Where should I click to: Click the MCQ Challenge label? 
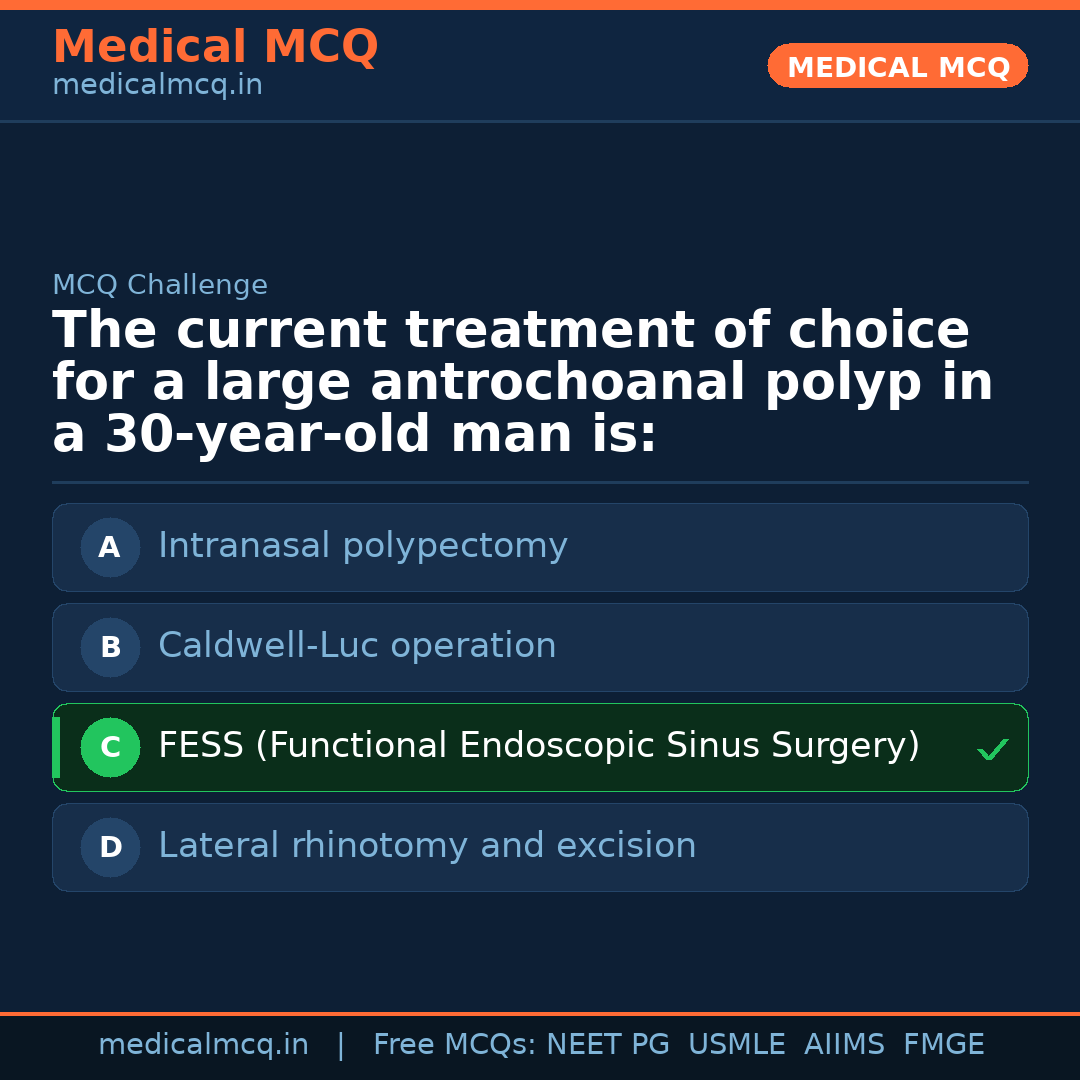pos(160,285)
